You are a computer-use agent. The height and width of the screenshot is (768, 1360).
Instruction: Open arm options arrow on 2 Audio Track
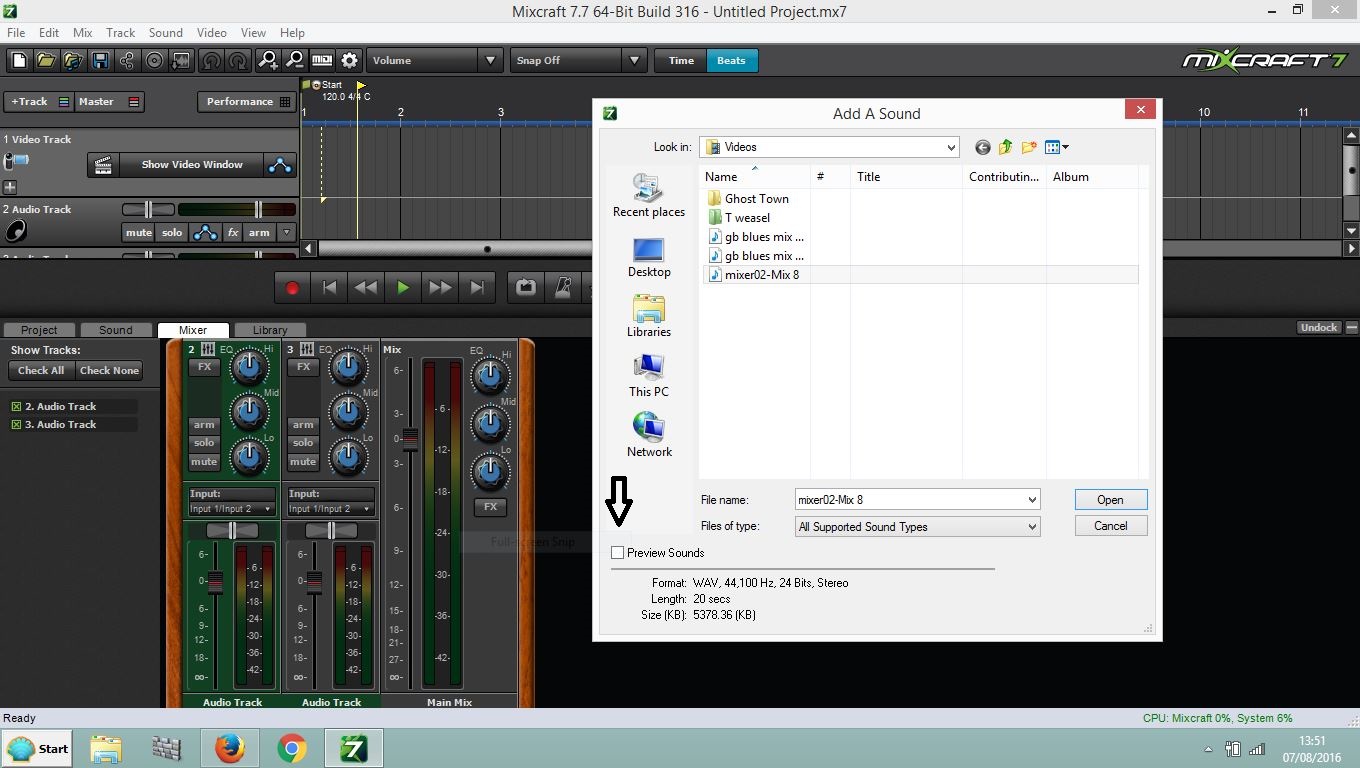pyautogui.click(x=287, y=233)
